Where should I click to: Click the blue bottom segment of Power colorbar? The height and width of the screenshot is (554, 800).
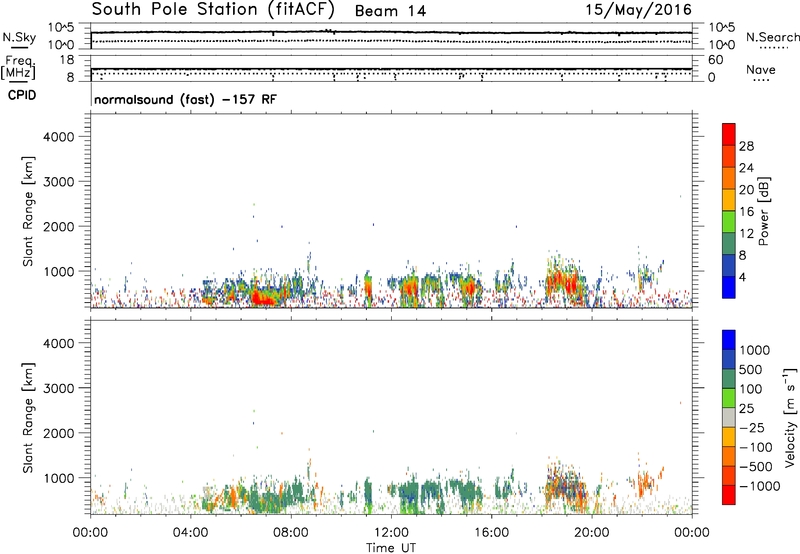[729, 287]
